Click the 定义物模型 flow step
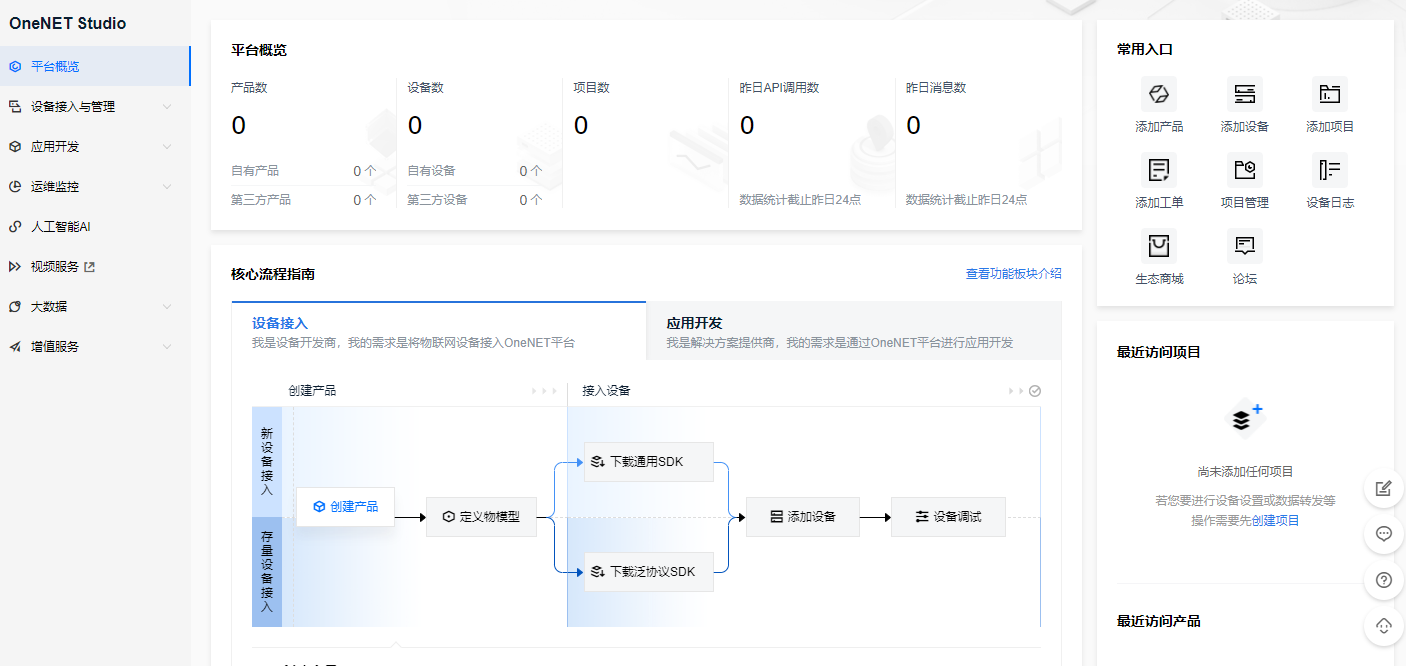The height and width of the screenshot is (666, 1406). click(481, 517)
